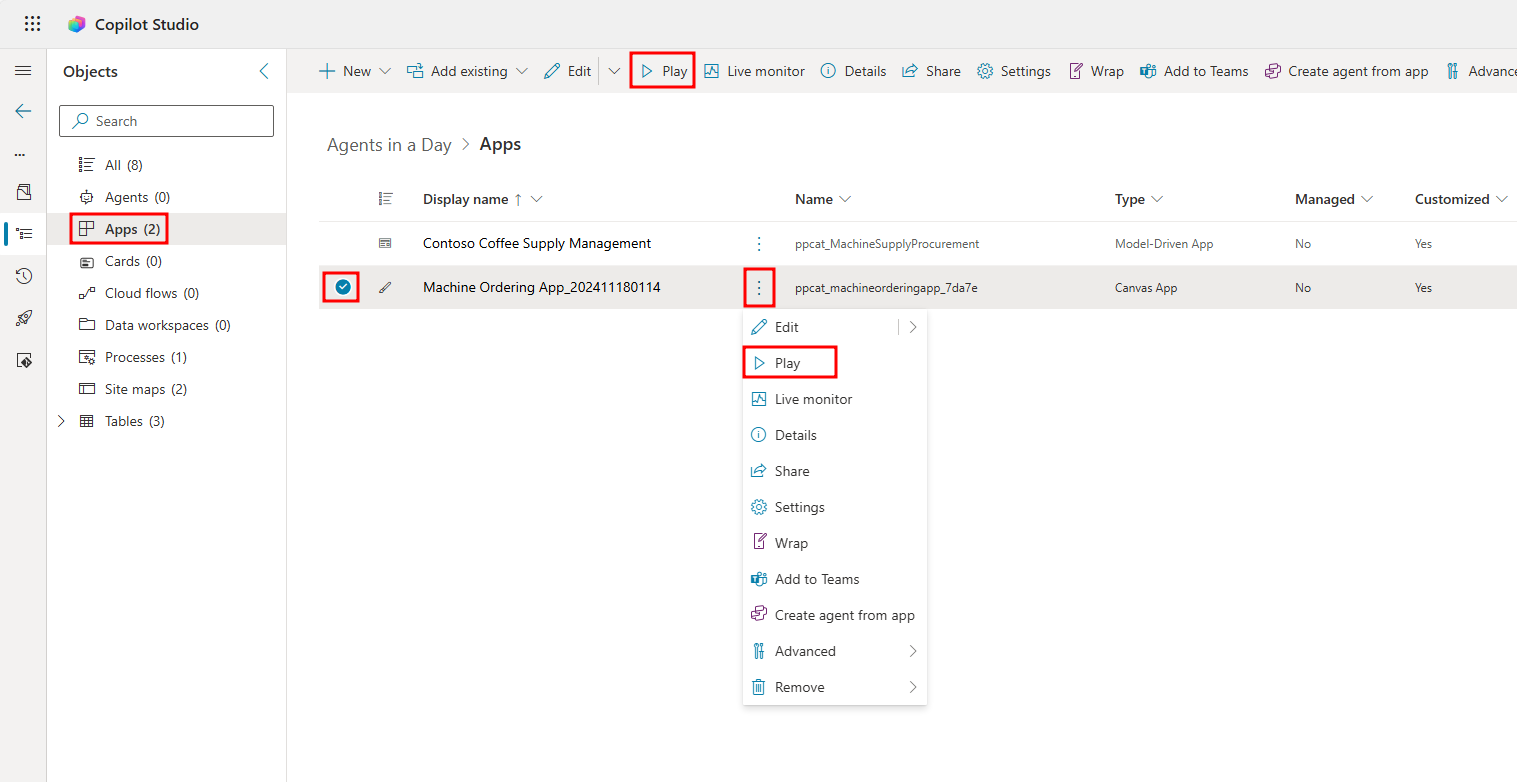Go back using the left rail arrow
The image size is (1517, 782).
23,111
